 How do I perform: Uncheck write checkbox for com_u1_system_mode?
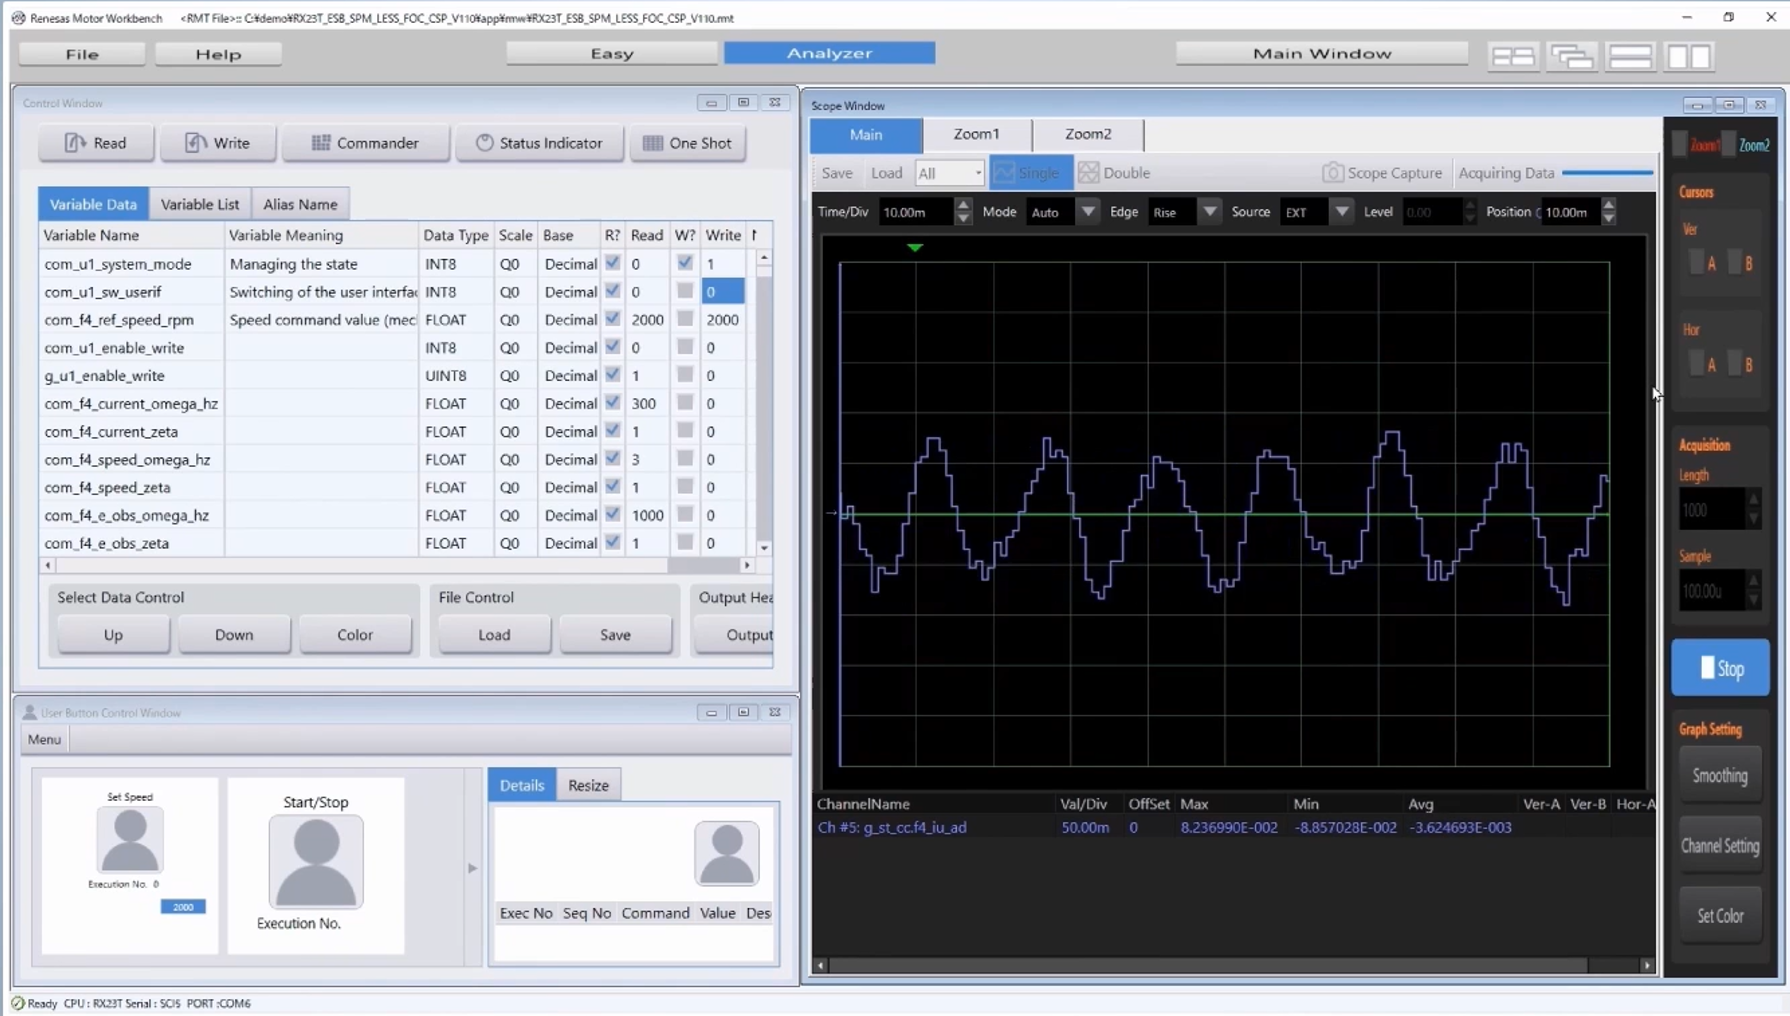(685, 263)
